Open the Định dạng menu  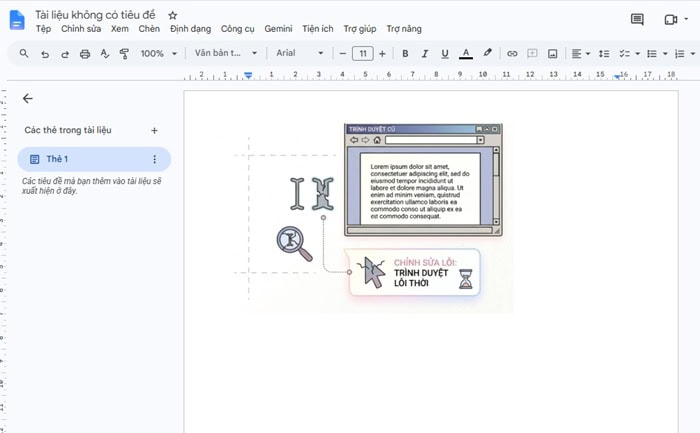tap(190, 29)
